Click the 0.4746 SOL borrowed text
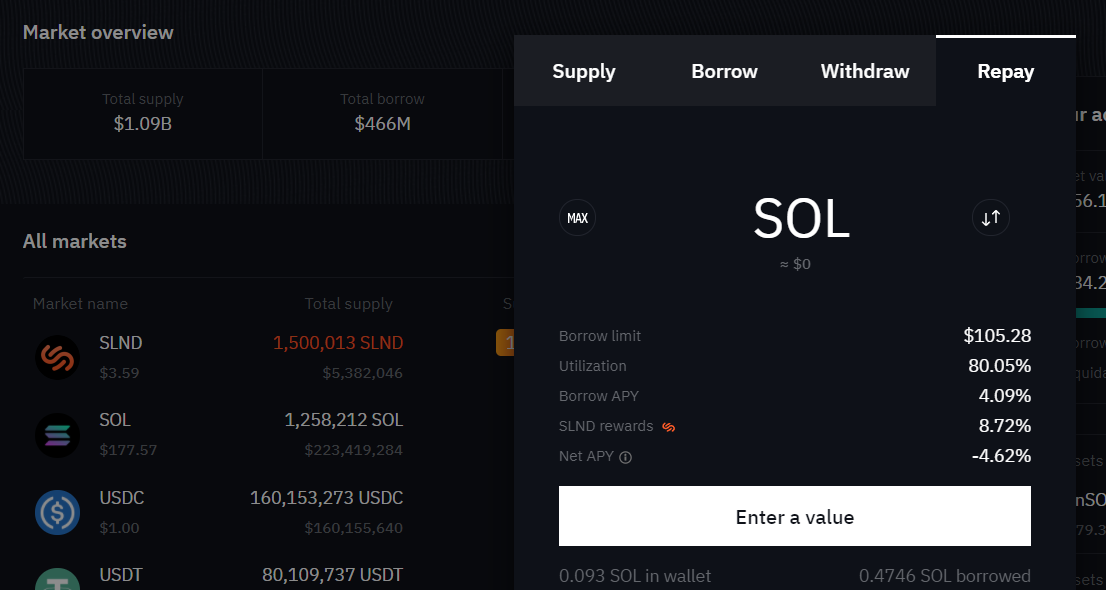This screenshot has width=1106, height=590. 944,577
